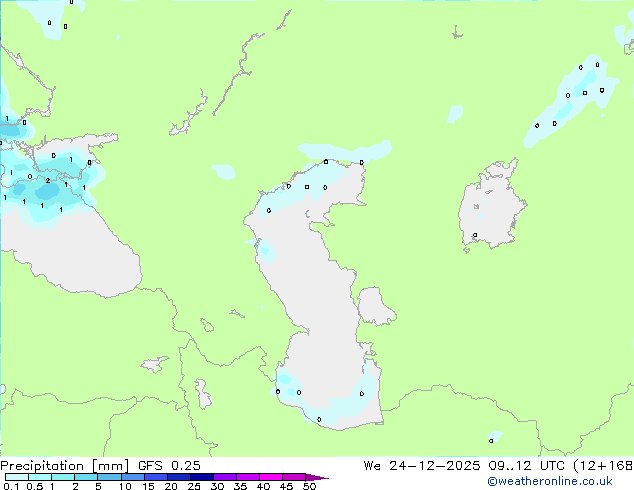Click the date '24-12-2025' in the caption

(x=435, y=466)
